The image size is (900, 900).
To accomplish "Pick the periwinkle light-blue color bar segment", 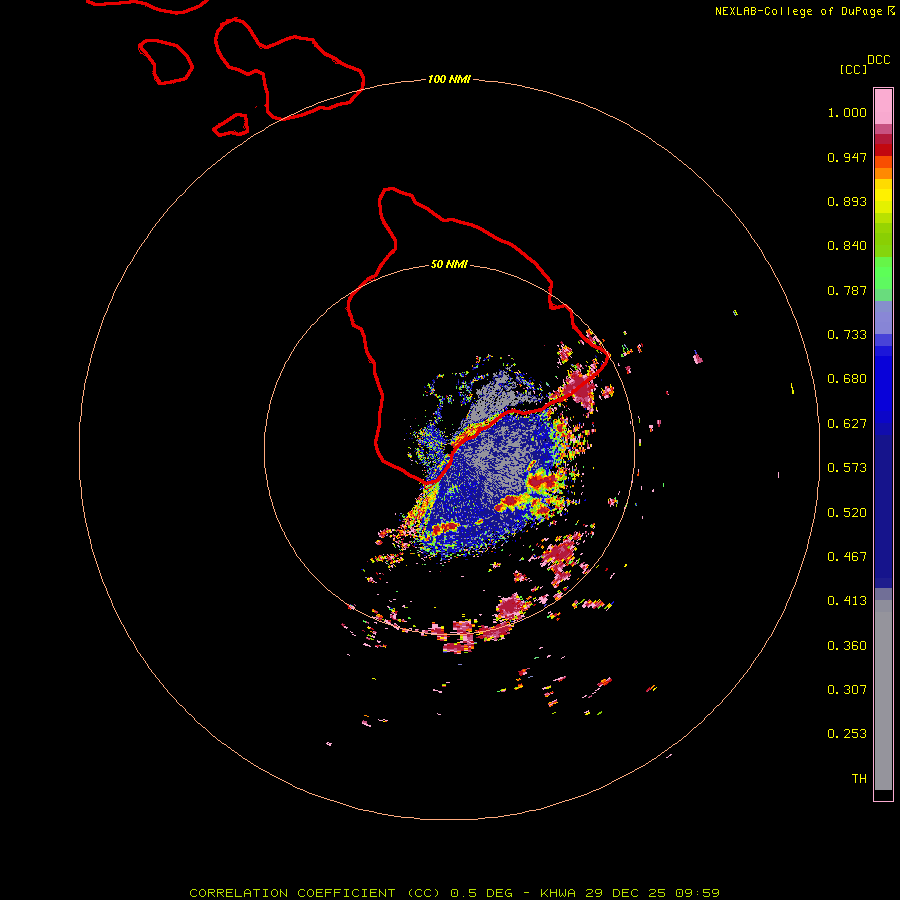I will 883,317.
